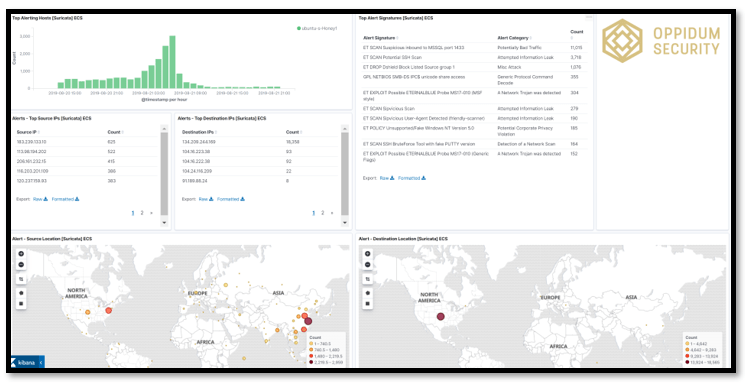This screenshot has width=745, height=384.
Task: Export Alert Signatures table as Formatted
Action: [412, 178]
